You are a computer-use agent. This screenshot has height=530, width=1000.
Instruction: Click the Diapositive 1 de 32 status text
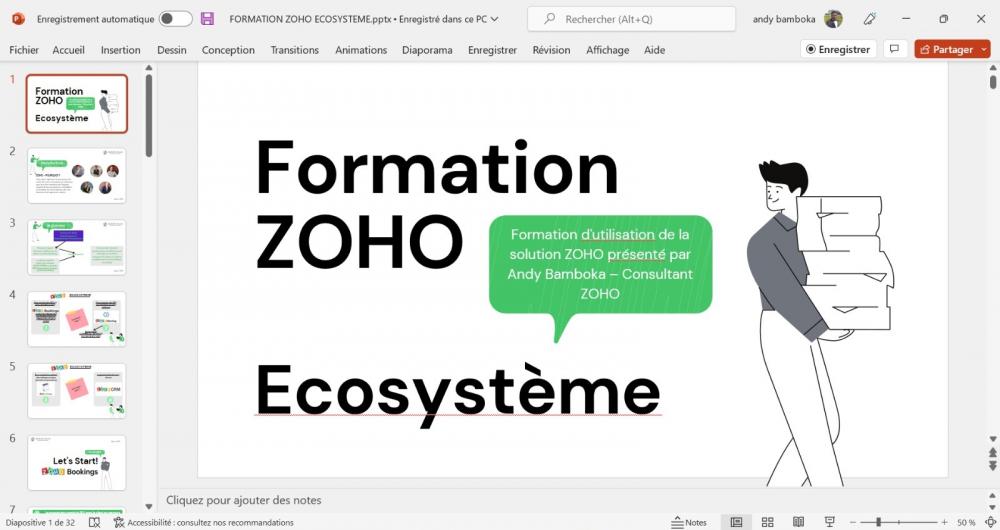(x=40, y=522)
